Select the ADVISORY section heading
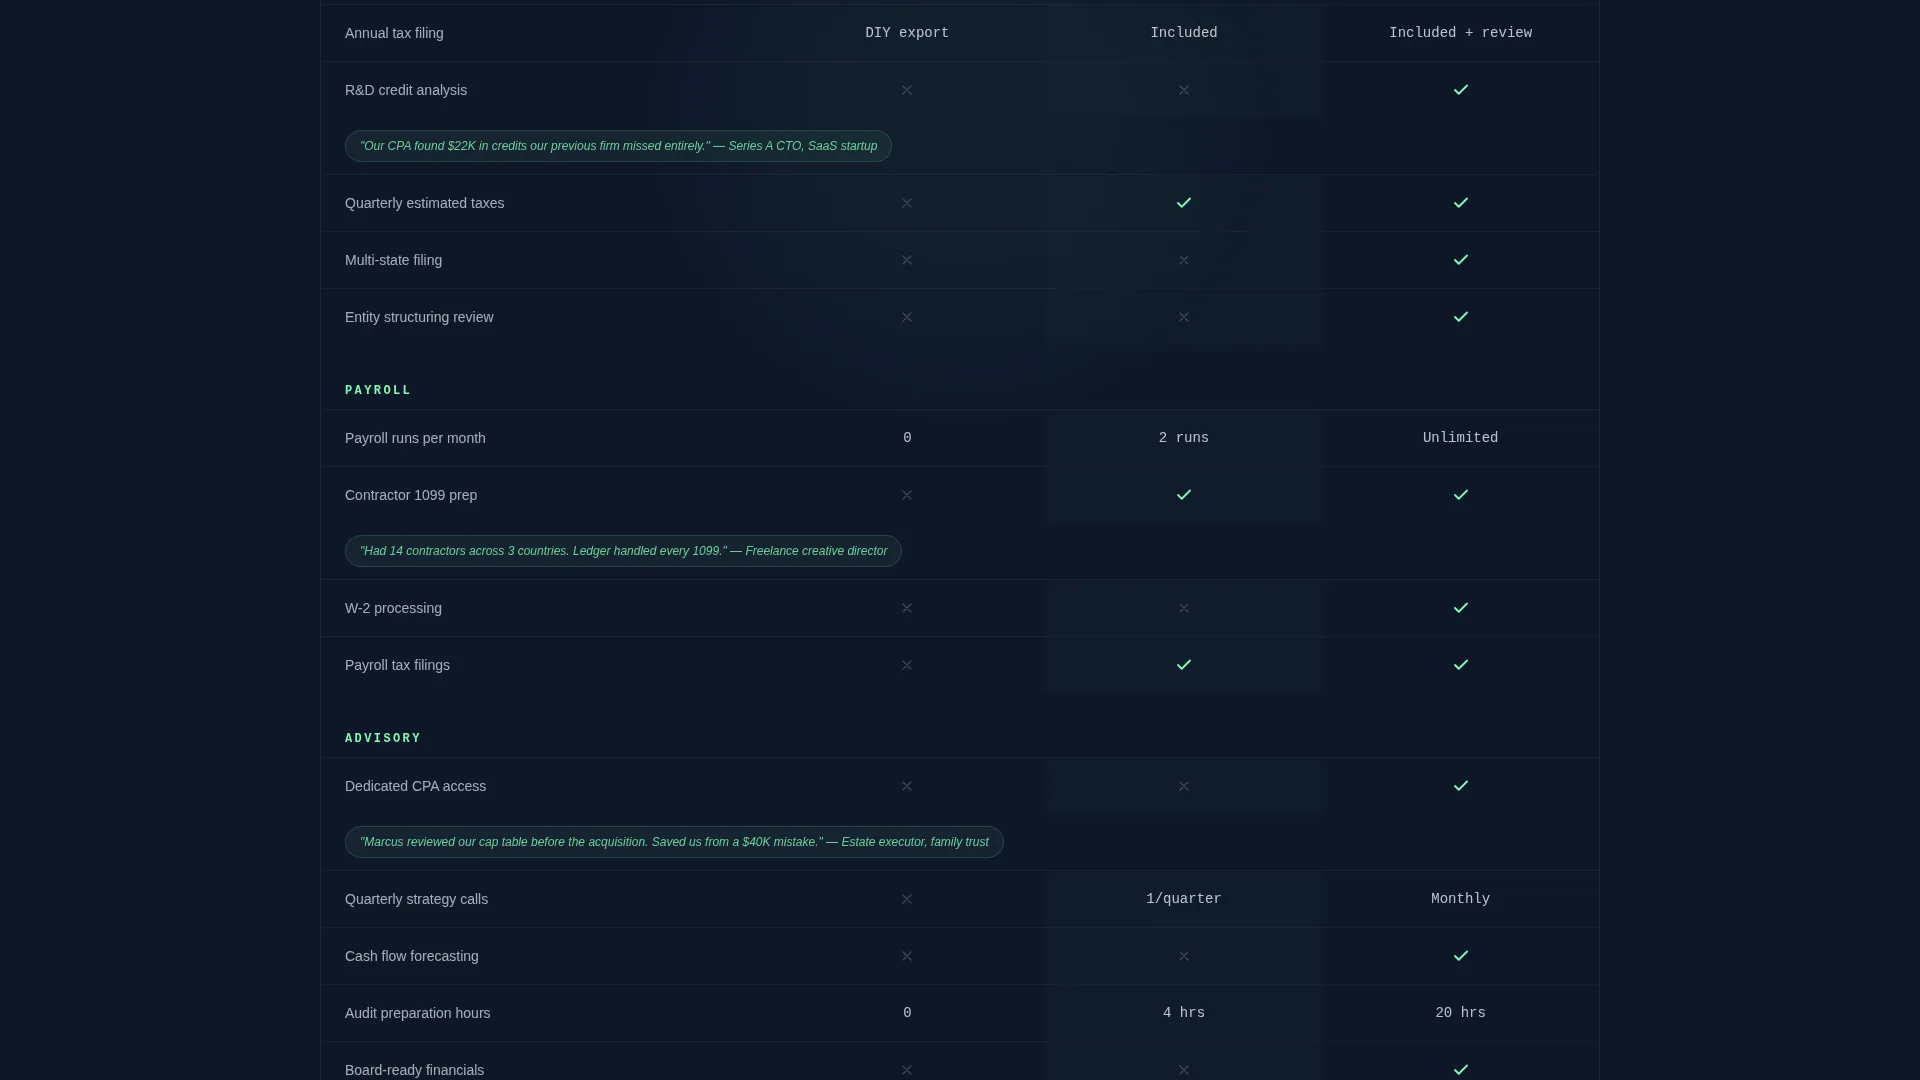 (383, 738)
